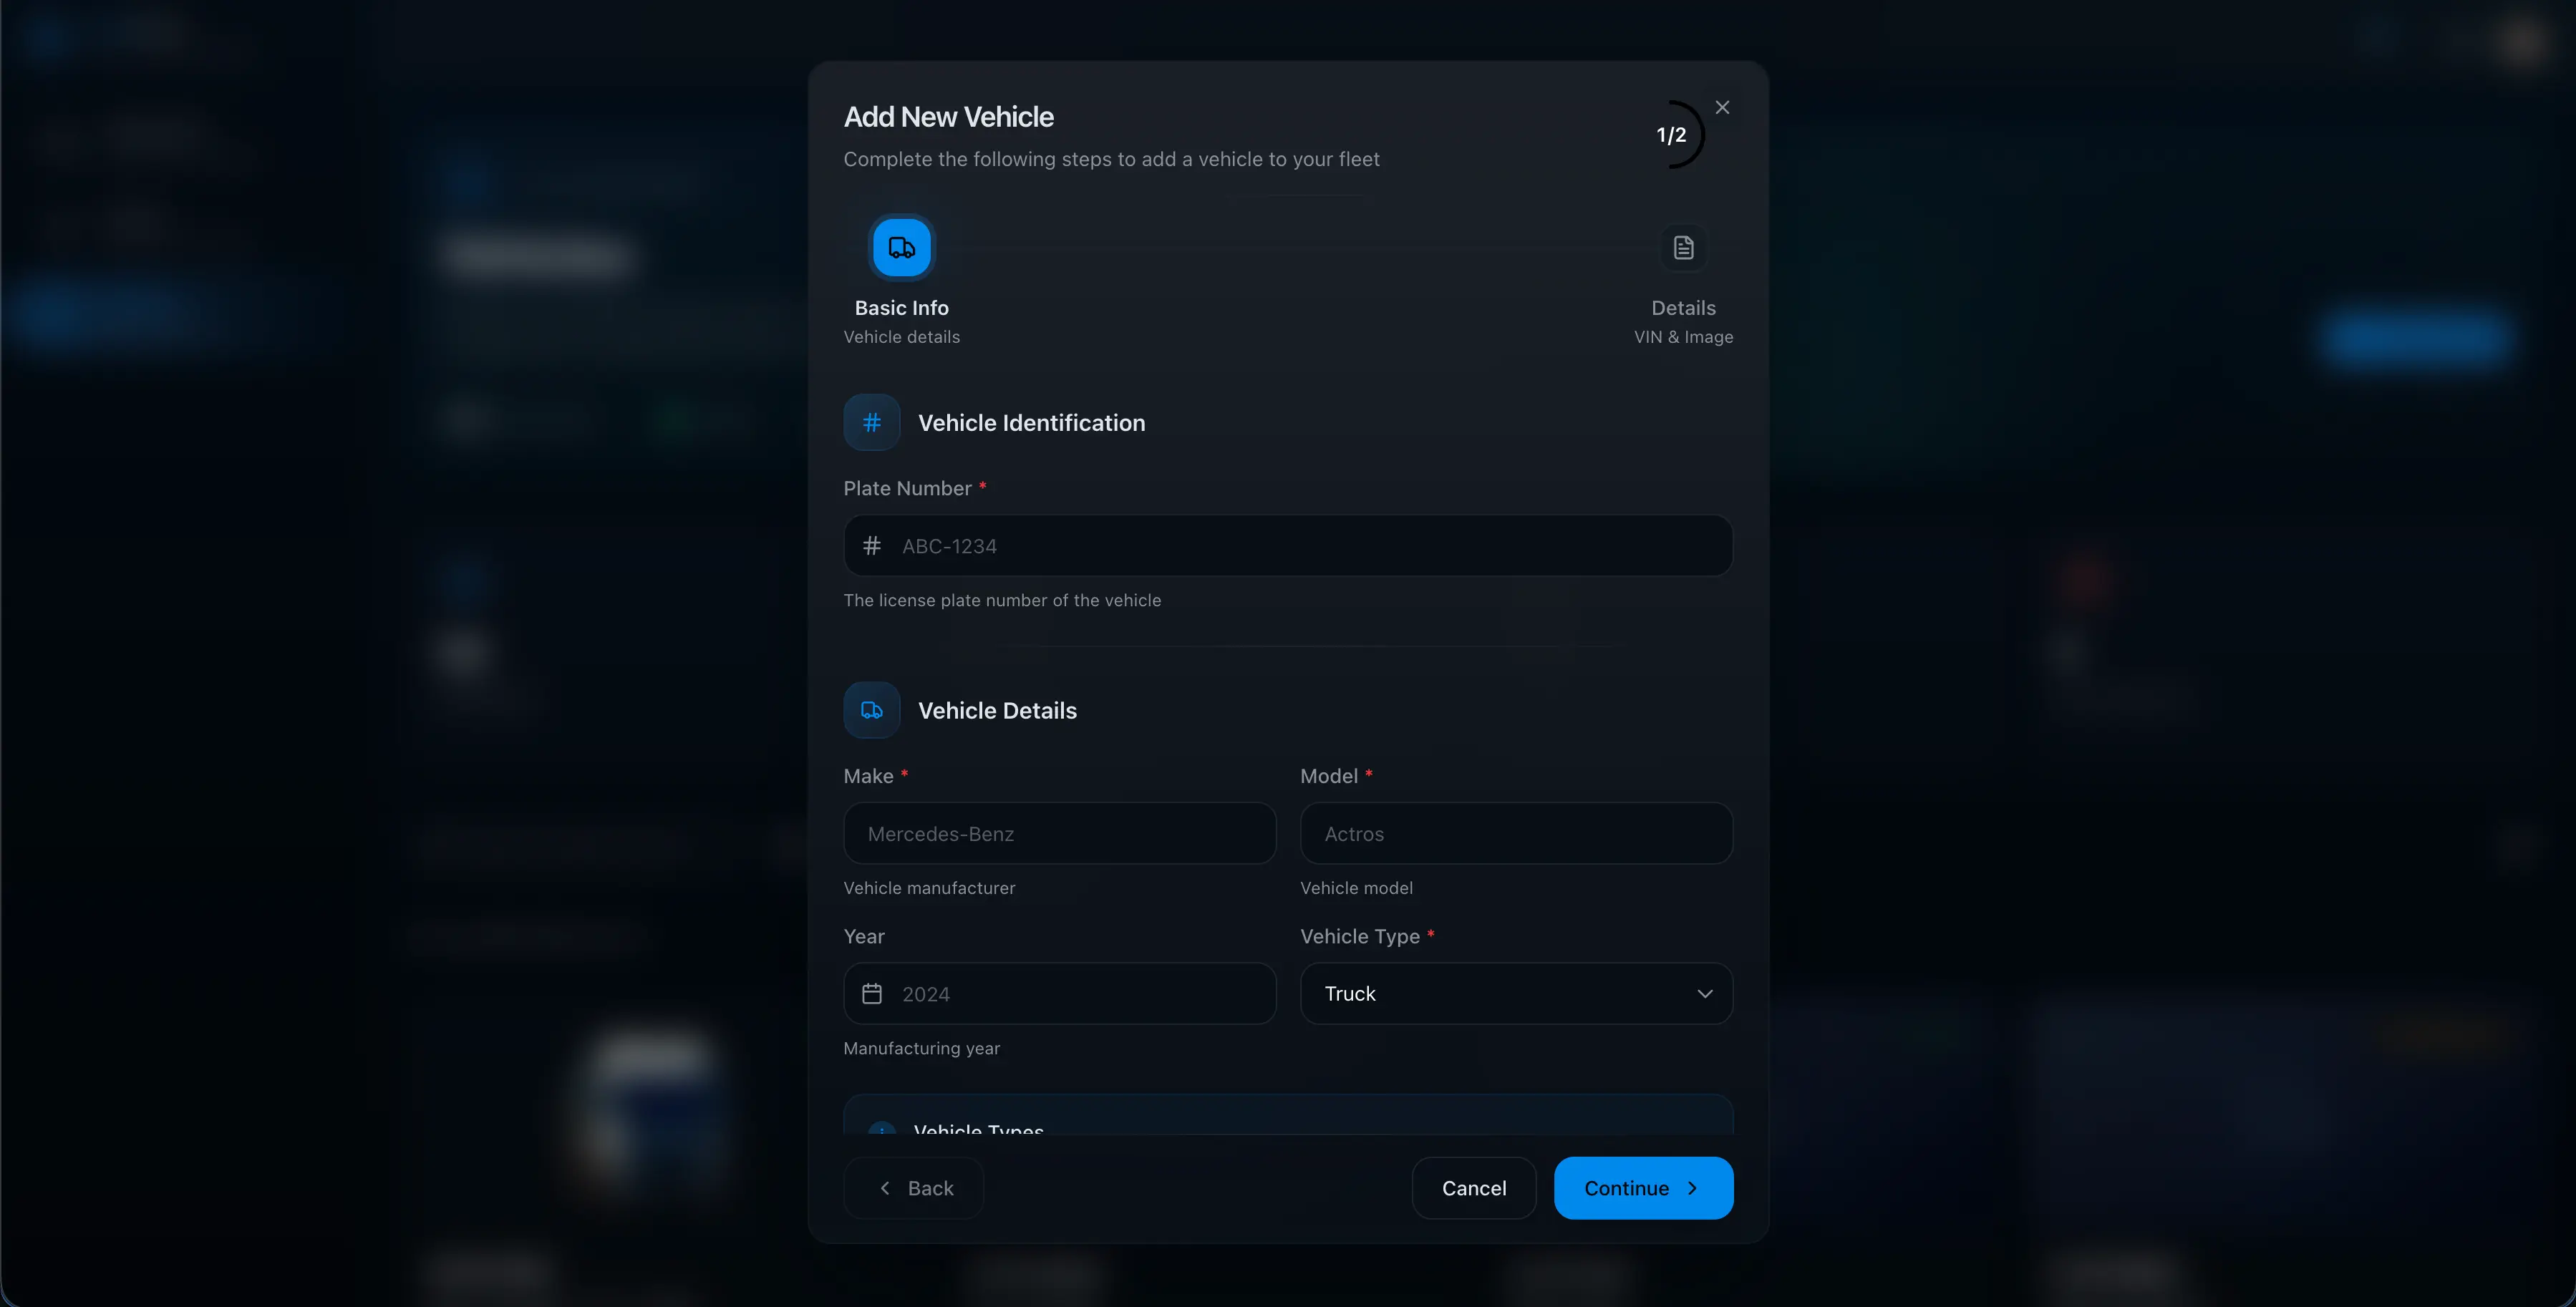Open the Vehicle Type chevron selector
Viewport: 2576px width, 1307px height.
[x=1704, y=993]
